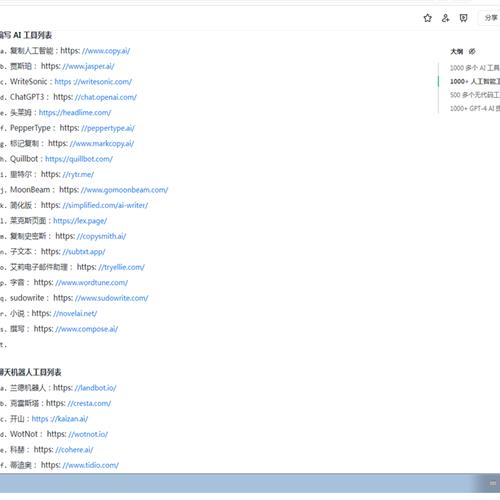Open the peppertype.ai link
This screenshot has width=500, height=500.
(x=108, y=128)
